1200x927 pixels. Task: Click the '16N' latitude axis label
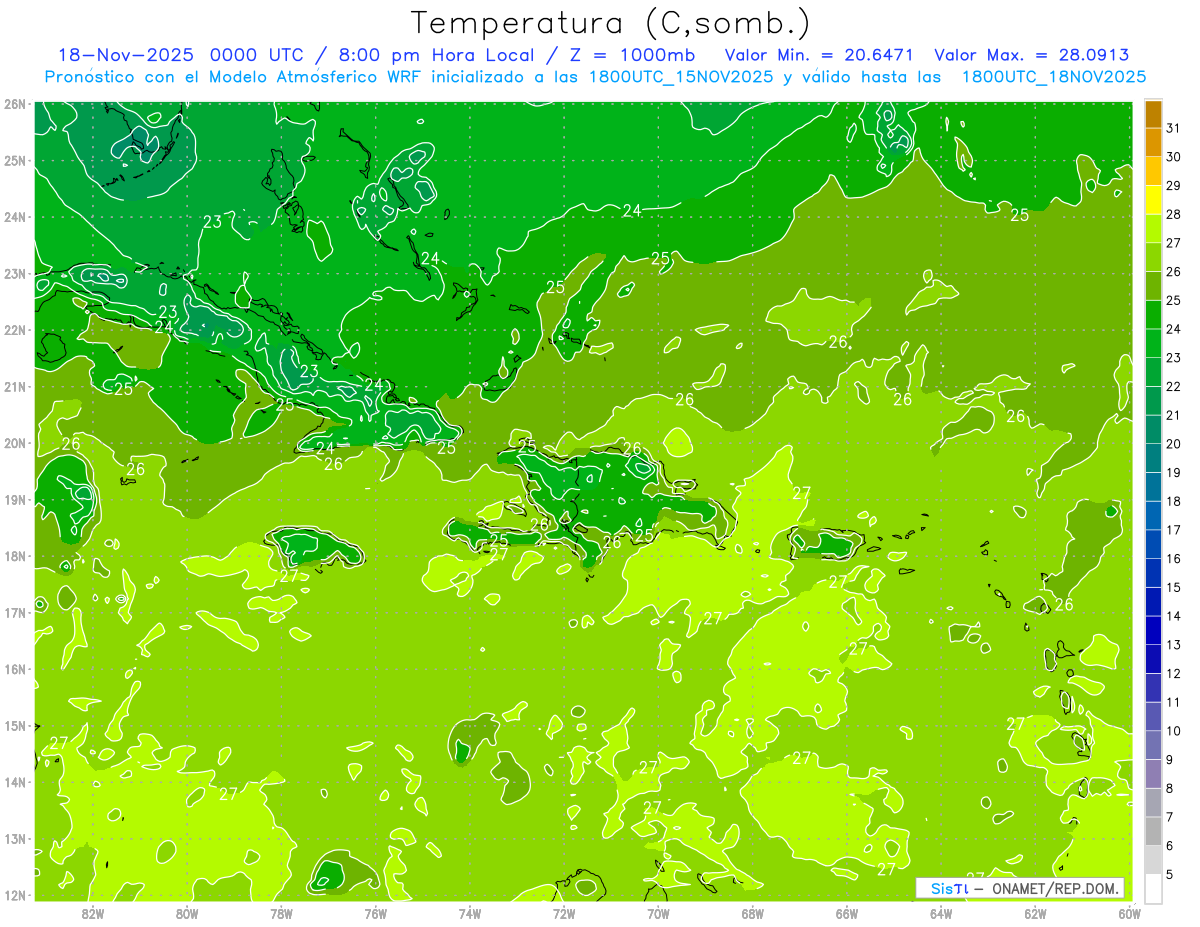click(14, 669)
